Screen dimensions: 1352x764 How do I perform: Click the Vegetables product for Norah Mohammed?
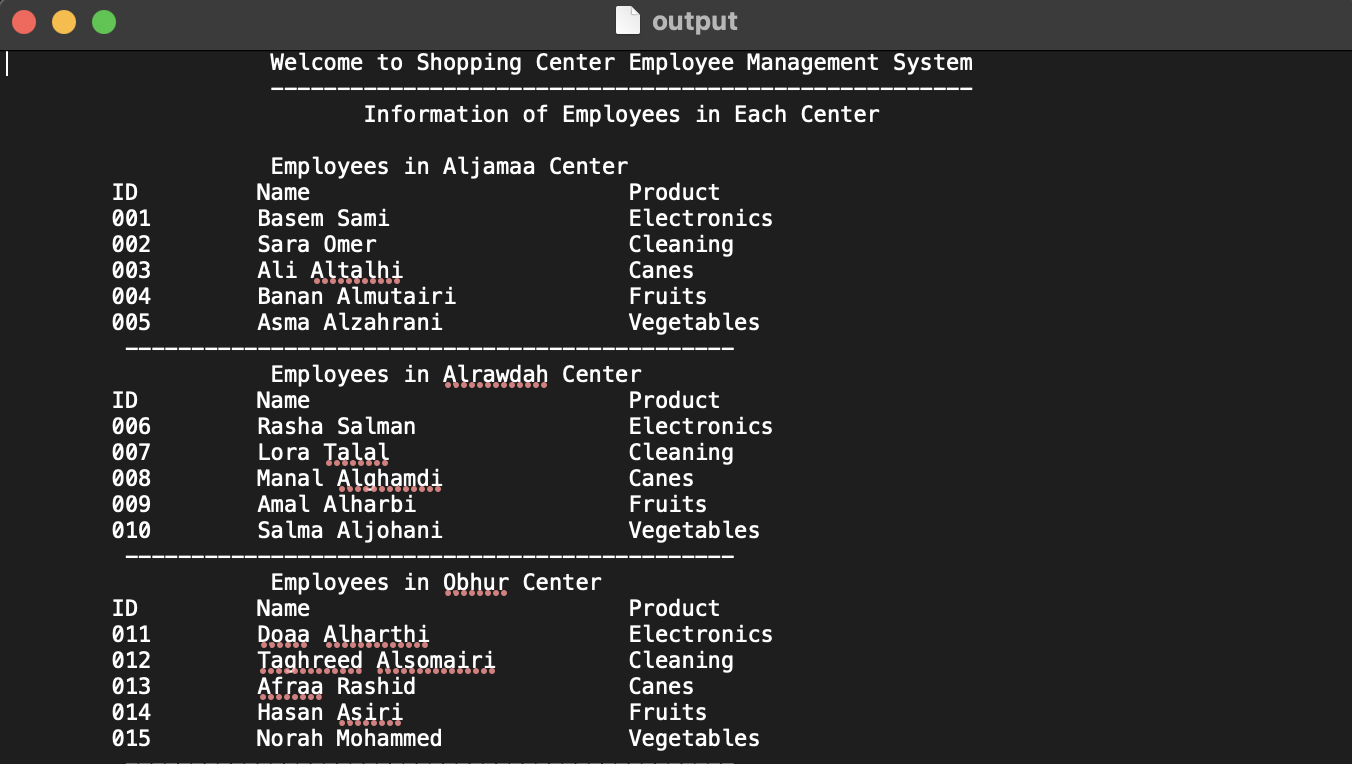[x=694, y=738]
